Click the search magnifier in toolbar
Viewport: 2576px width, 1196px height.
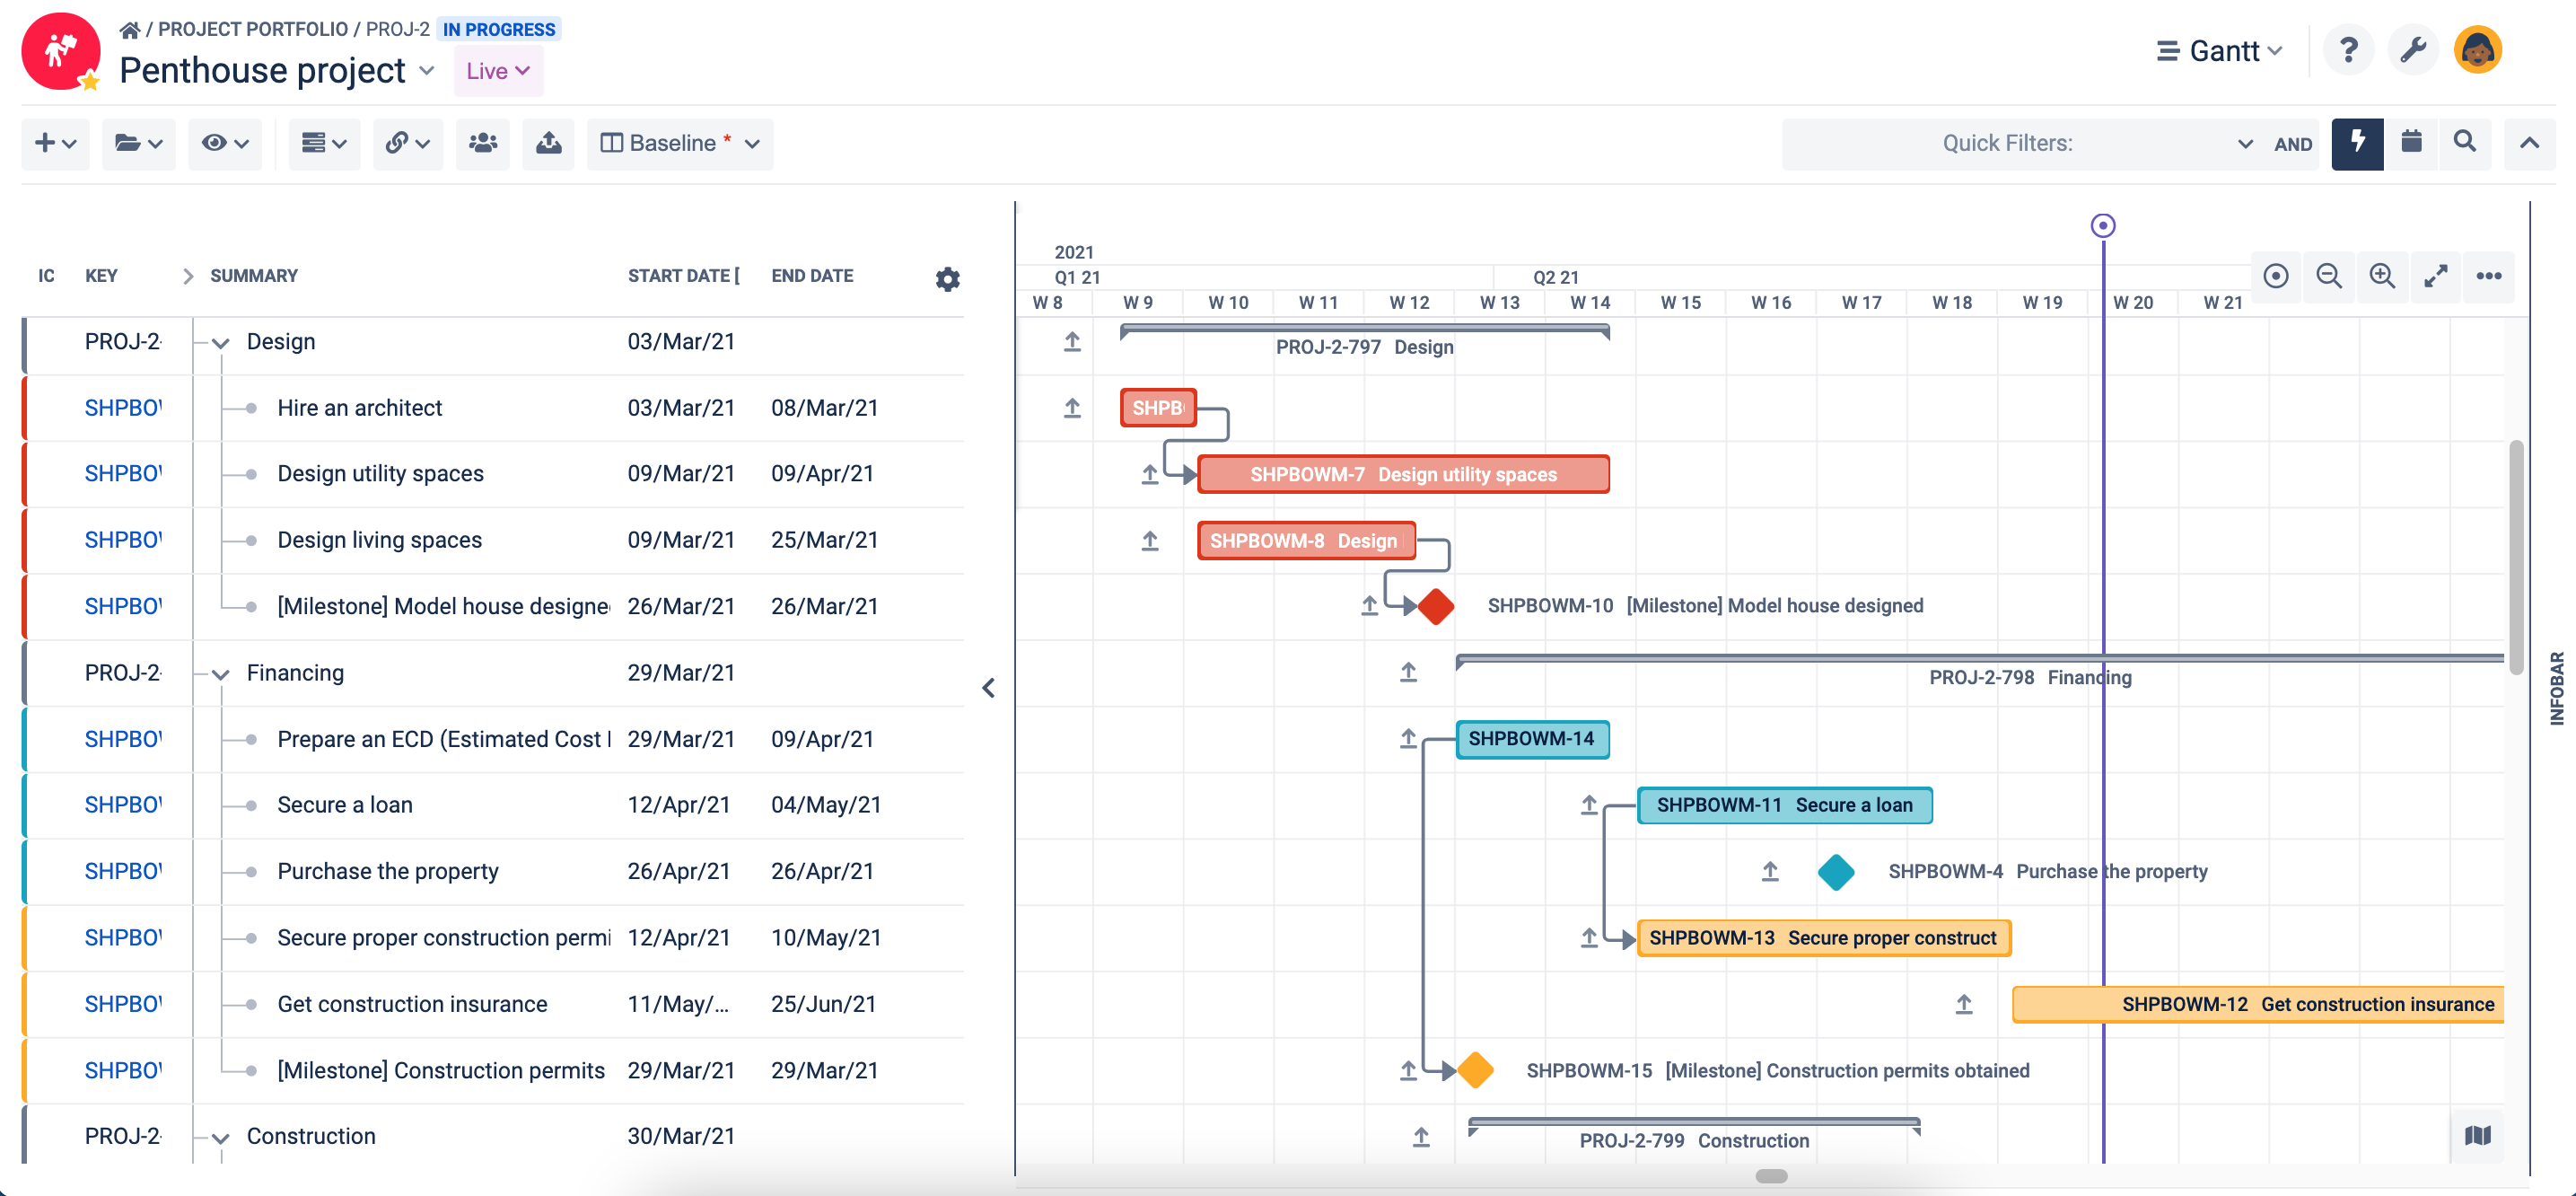coord(2464,143)
